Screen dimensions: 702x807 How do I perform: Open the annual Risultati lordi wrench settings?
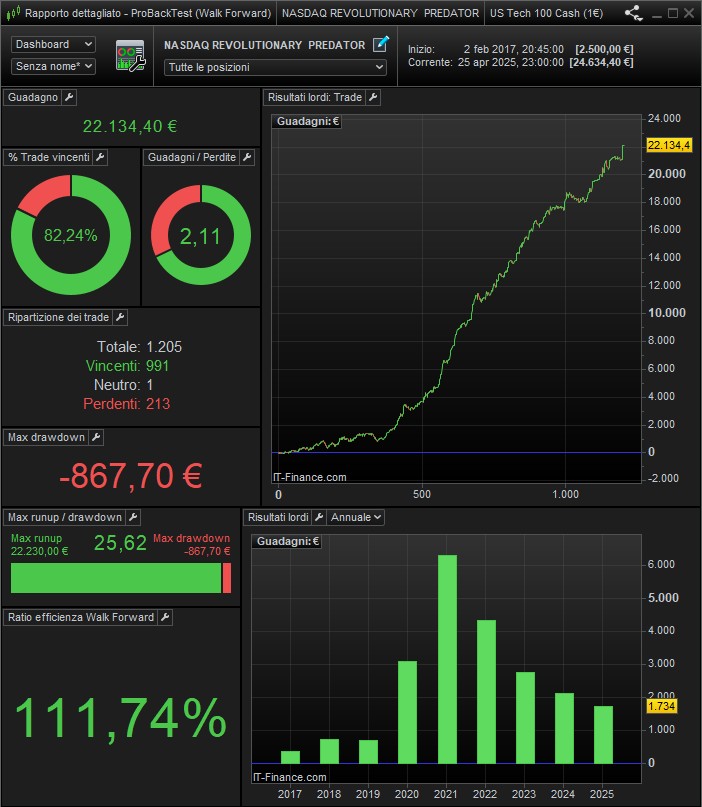(319, 517)
